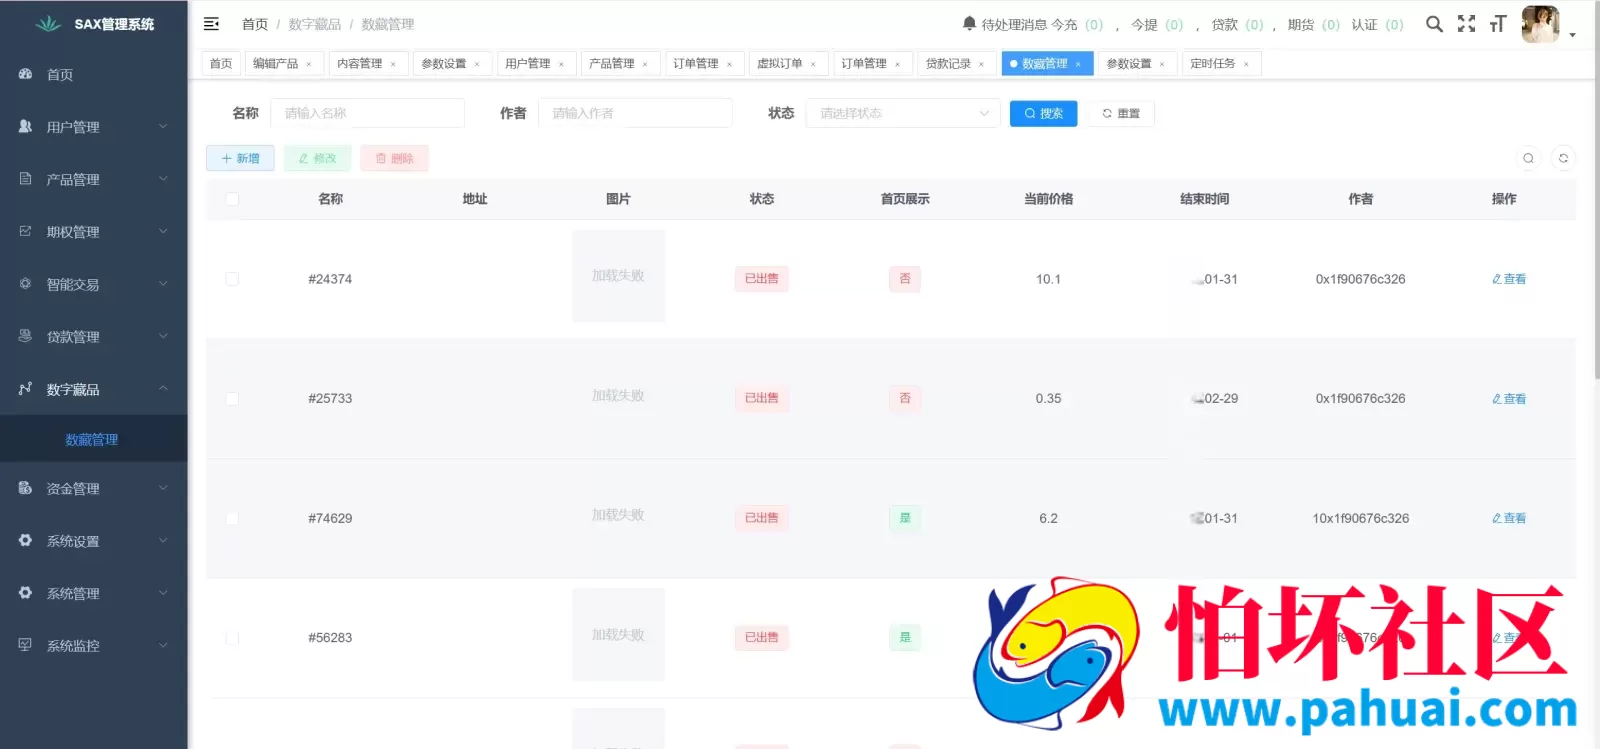Click the notification bell icon

(x=969, y=23)
